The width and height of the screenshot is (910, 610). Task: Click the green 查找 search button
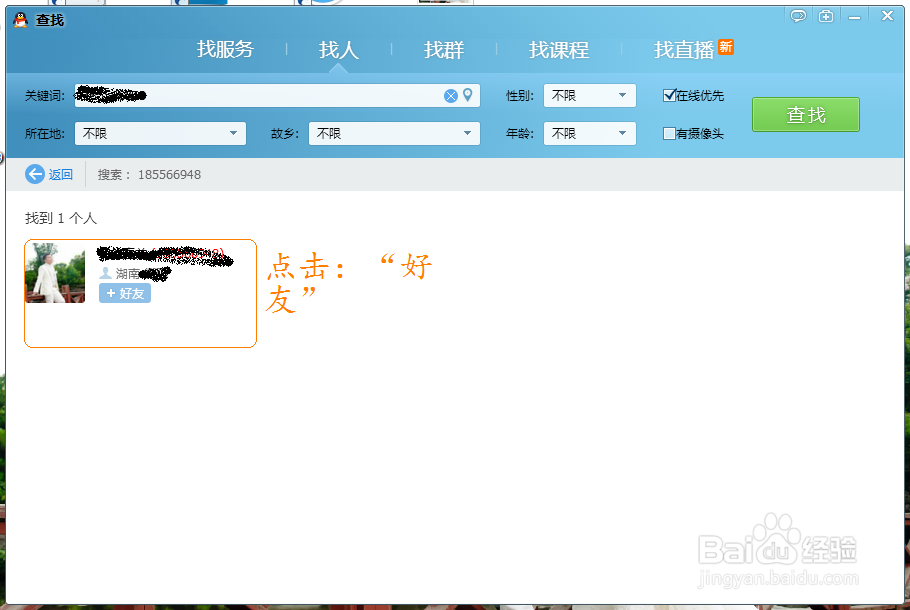(x=805, y=114)
